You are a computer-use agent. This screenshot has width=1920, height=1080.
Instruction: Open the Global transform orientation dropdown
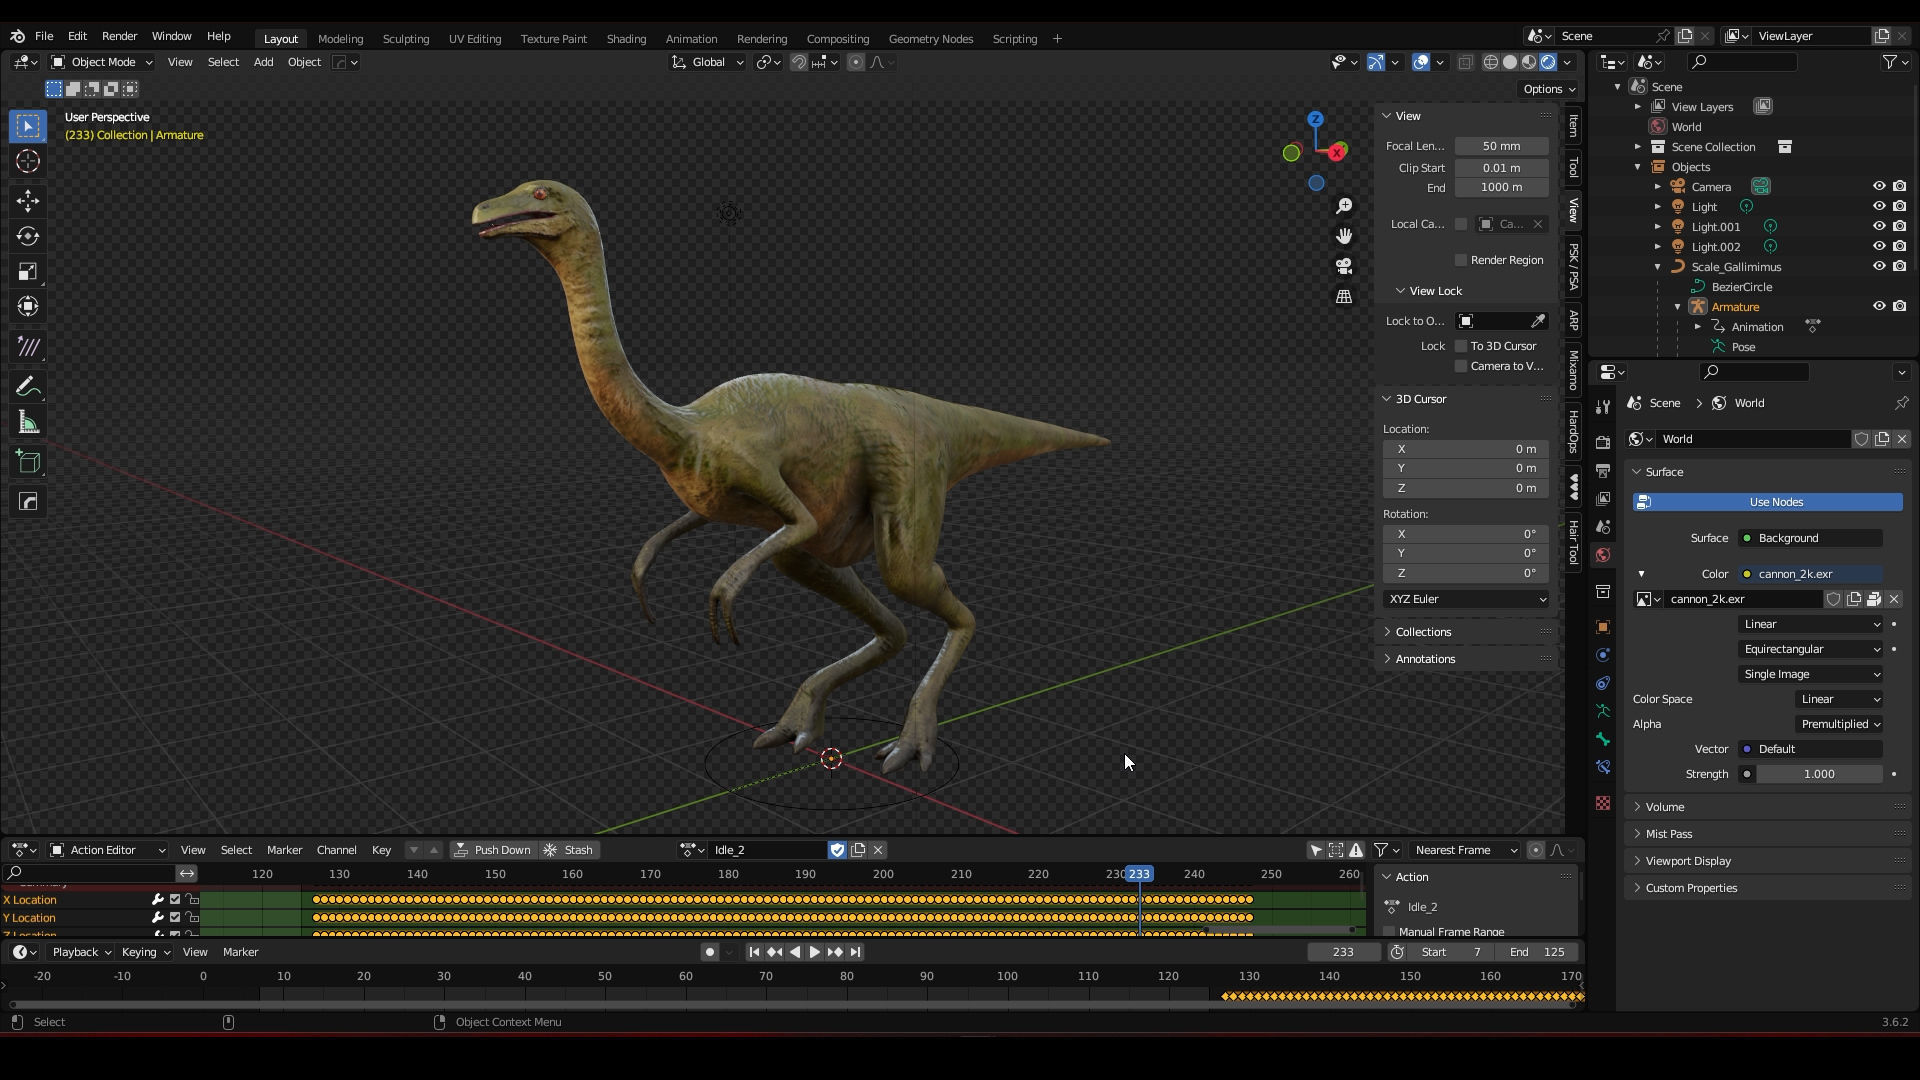click(x=708, y=62)
